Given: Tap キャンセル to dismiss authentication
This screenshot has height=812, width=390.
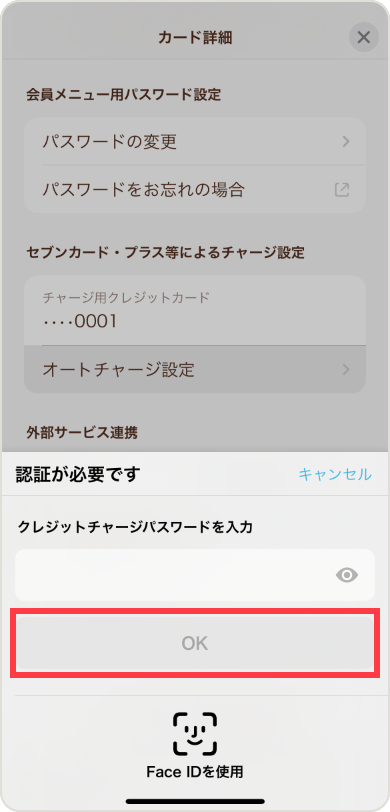Looking at the screenshot, I should click(335, 474).
